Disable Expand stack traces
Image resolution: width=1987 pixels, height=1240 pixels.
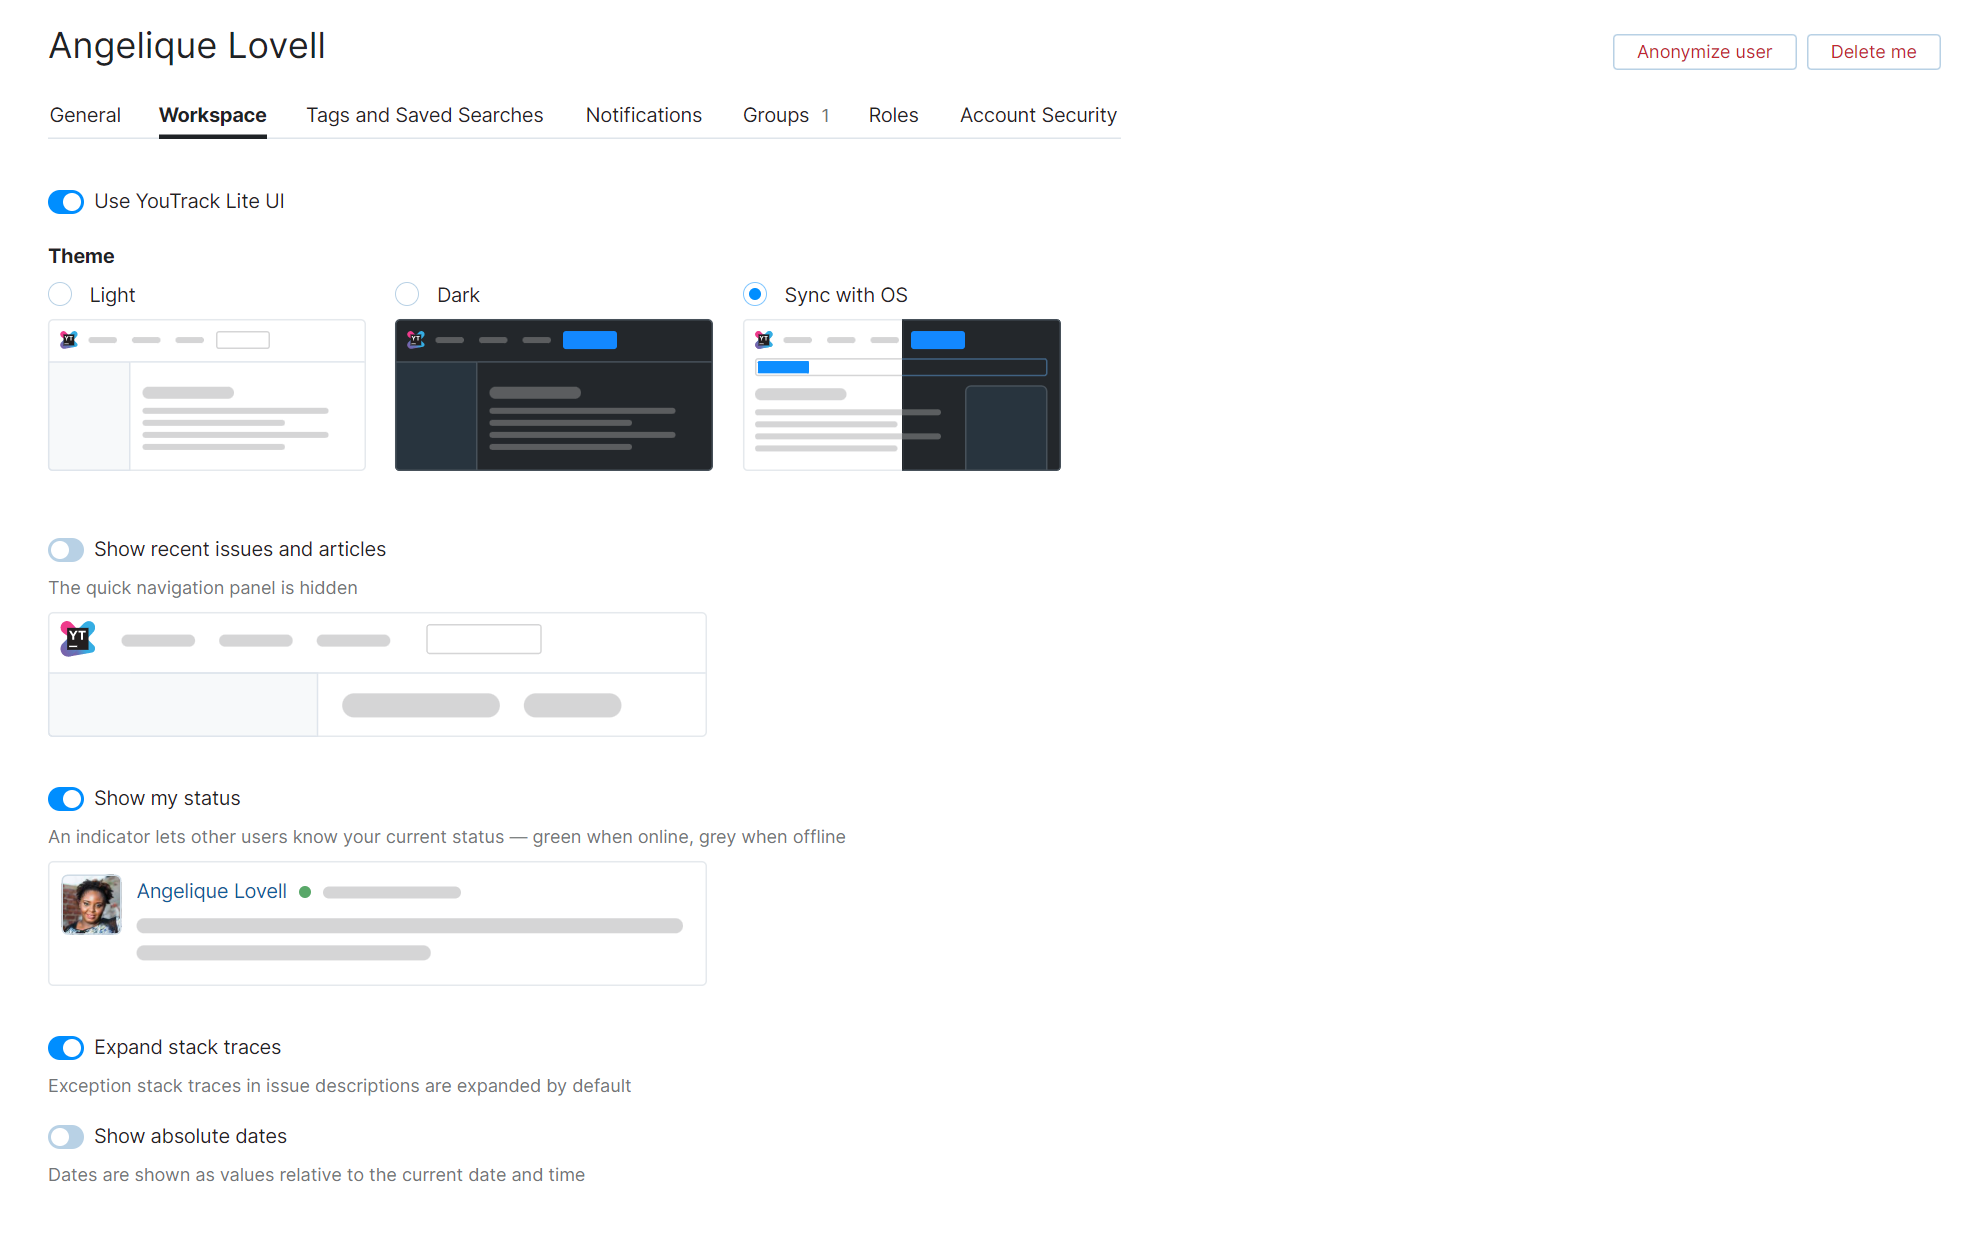pos(65,1047)
